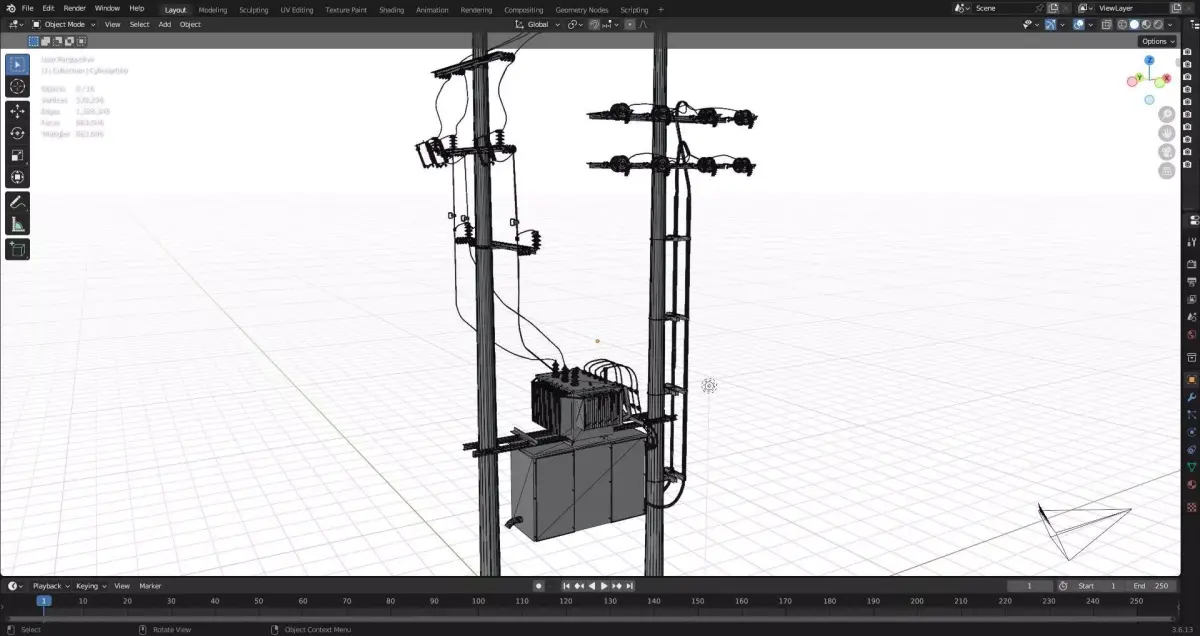The width and height of the screenshot is (1200, 636).
Task: Select the Select Box tool
Action: tap(17, 65)
